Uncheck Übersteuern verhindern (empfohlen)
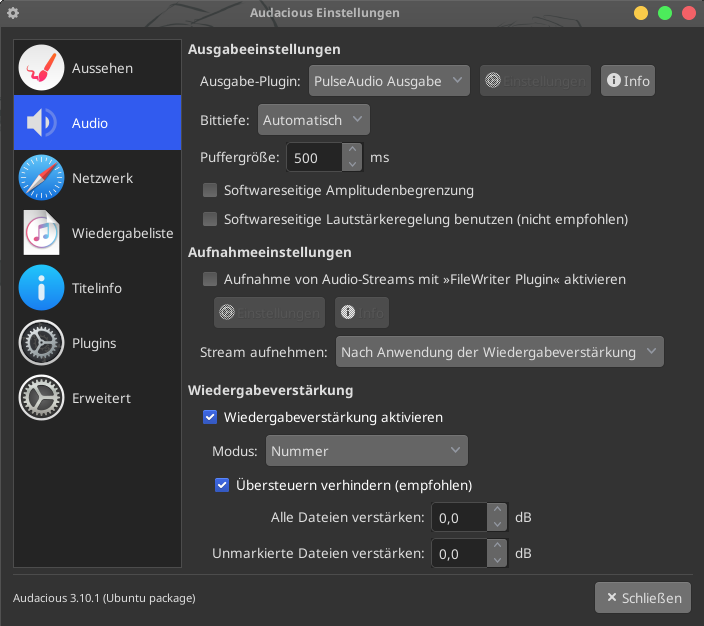 [222, 485]
